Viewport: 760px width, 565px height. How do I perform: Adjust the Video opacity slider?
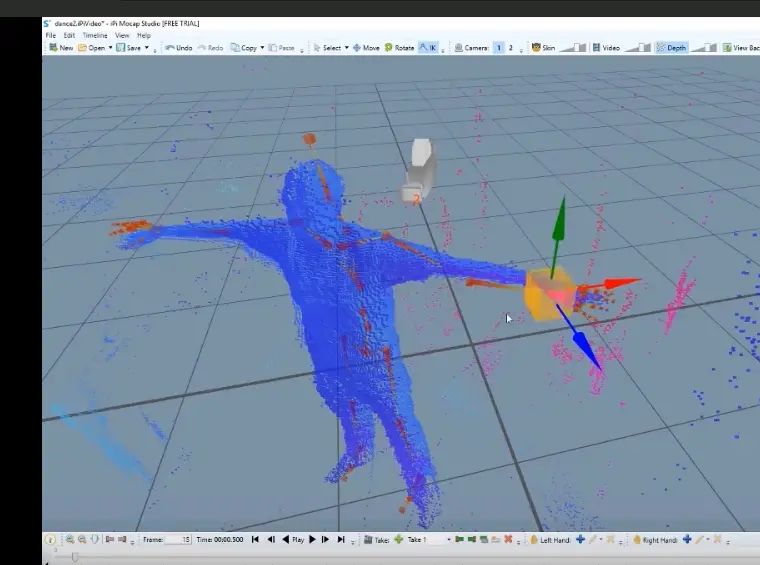point(637,47)
